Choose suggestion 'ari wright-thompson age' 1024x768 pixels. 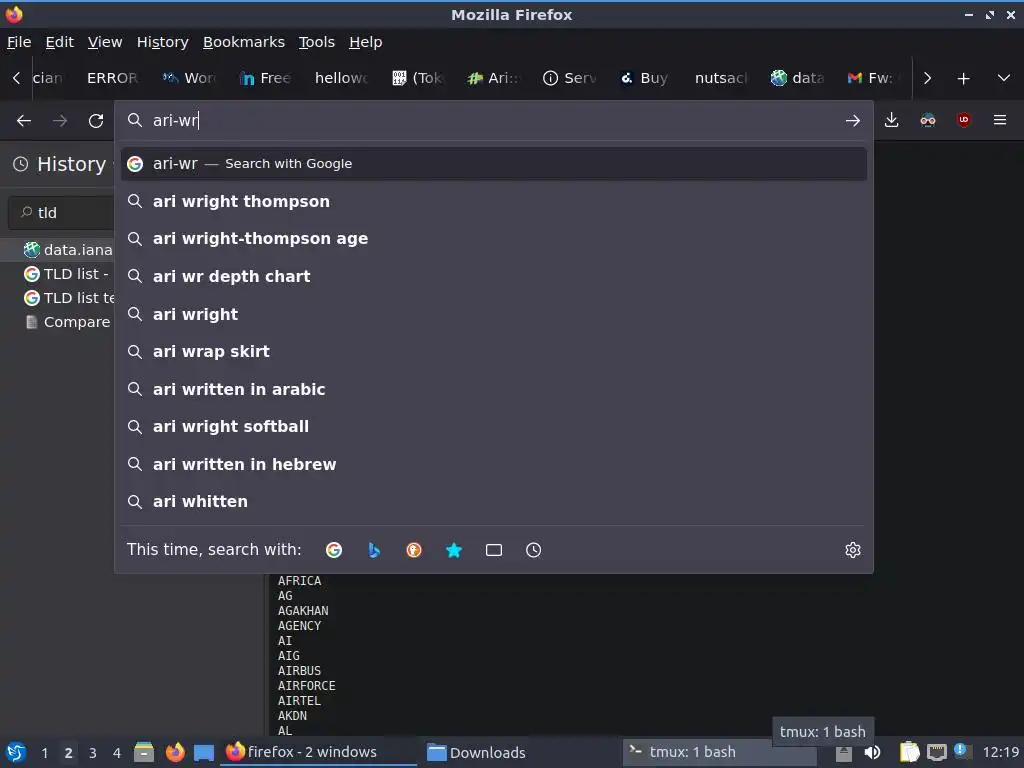[x=494, y=238]
